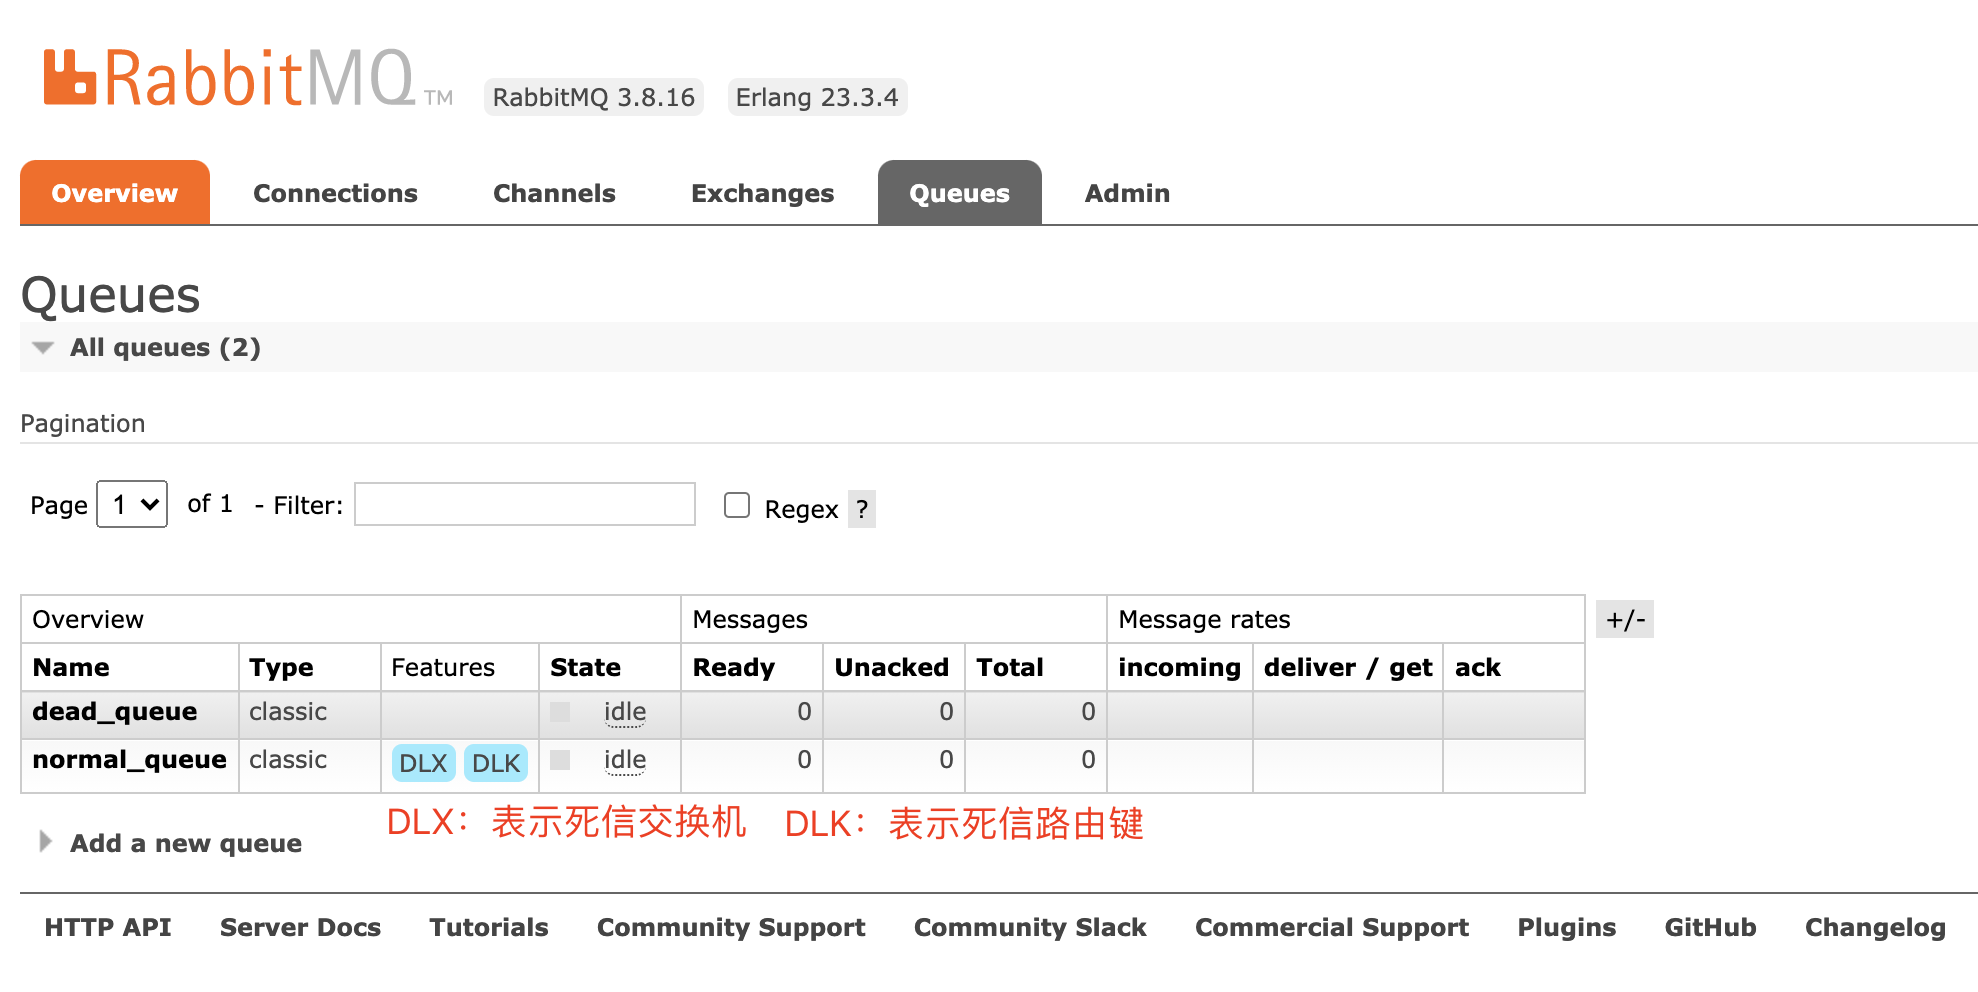Click the DLX feature badge
Image resolution: width=1978 pixels, height=992 pixels.
click(x=423, y=763)
